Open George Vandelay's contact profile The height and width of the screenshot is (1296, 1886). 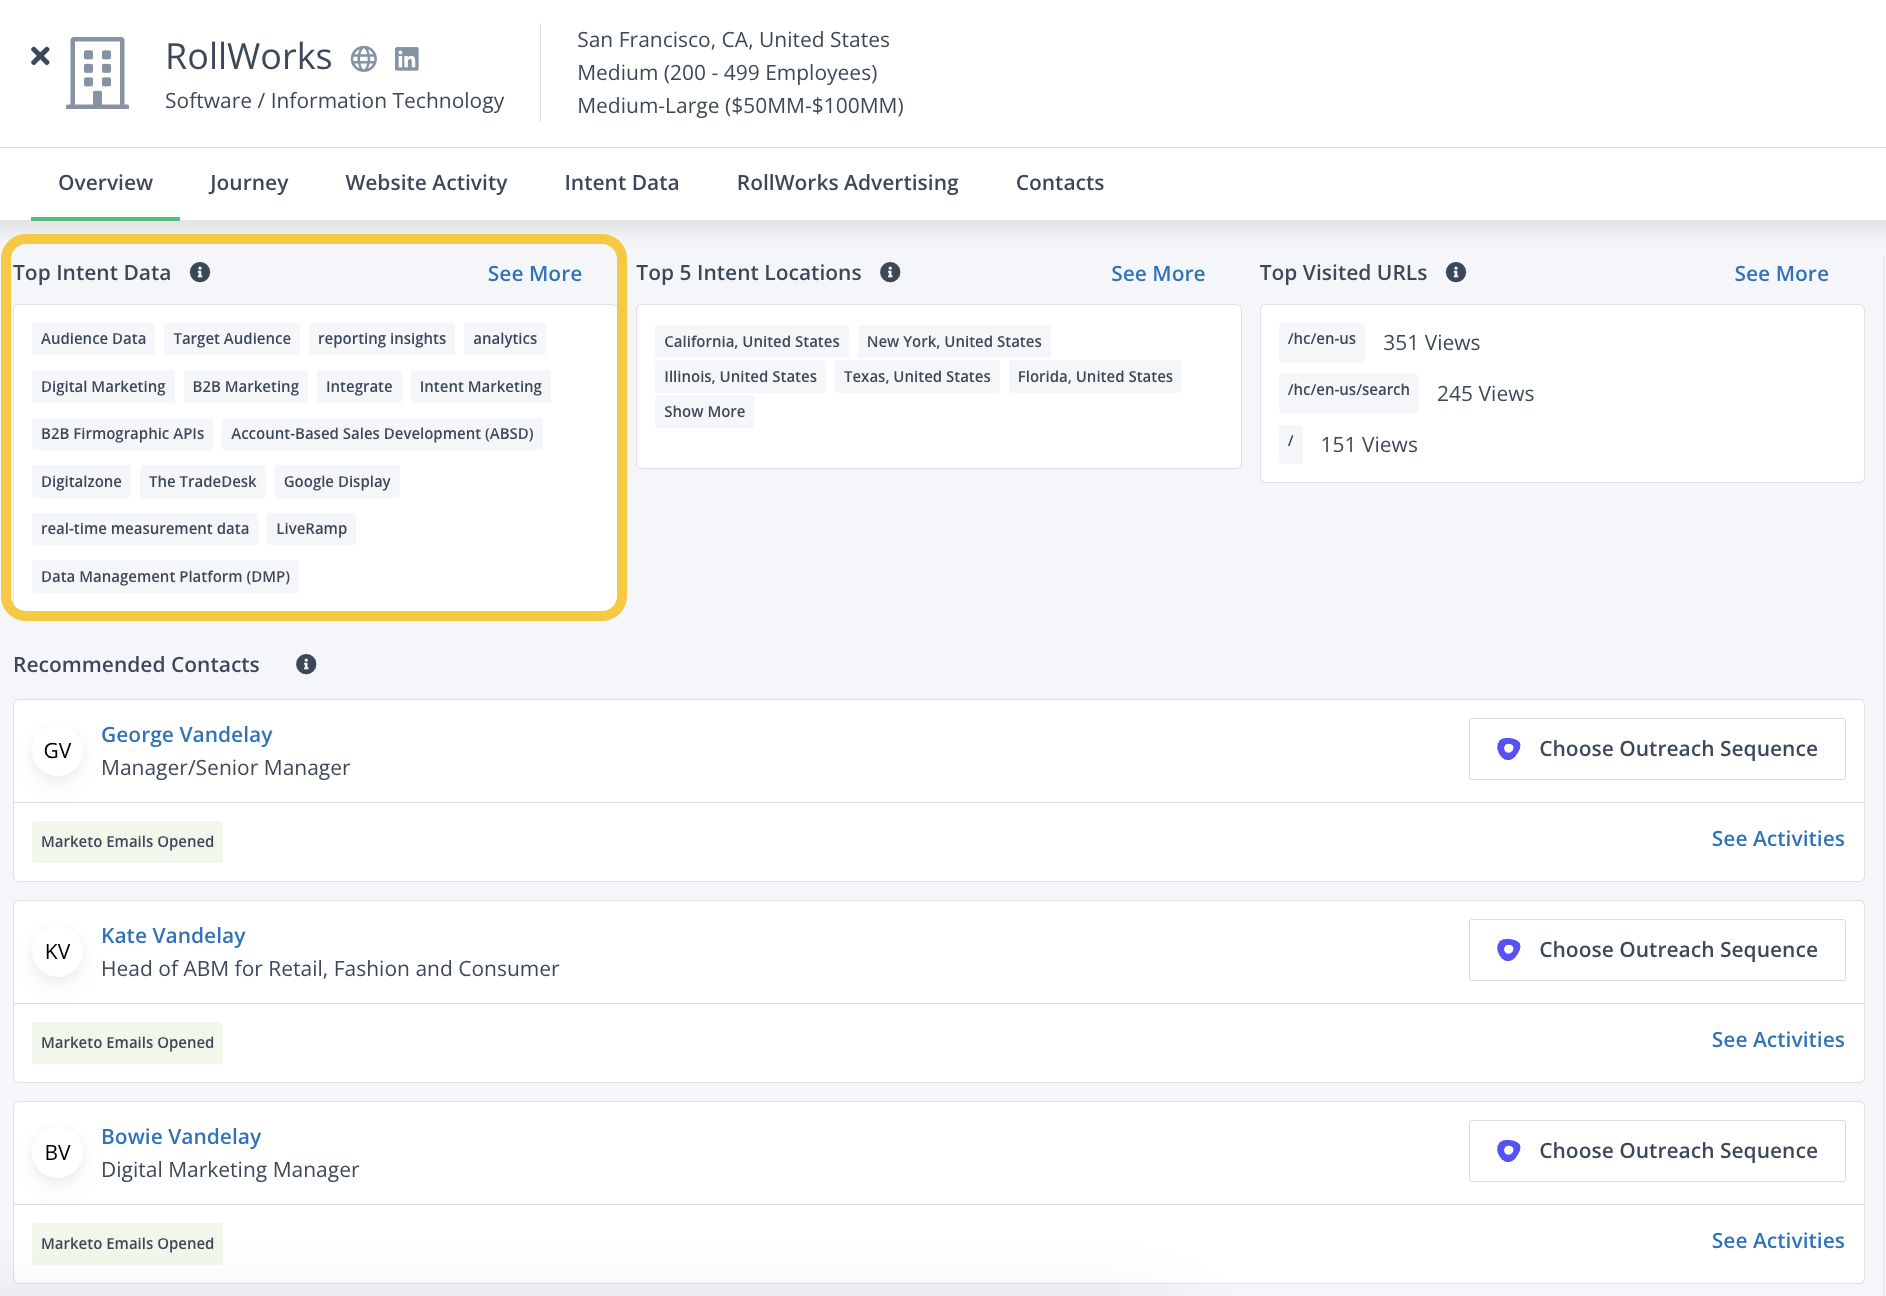point(187,735)
